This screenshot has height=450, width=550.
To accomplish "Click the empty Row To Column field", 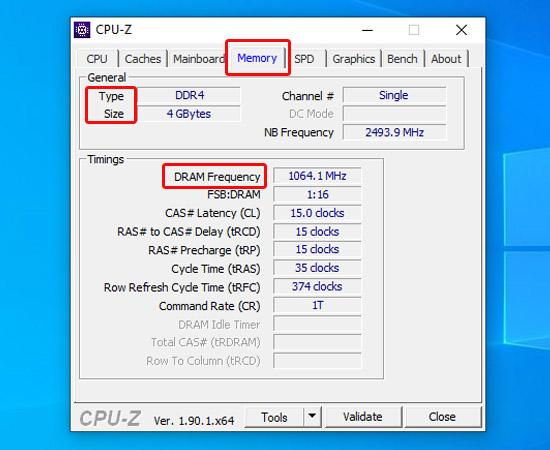I will pyautogui.click(x=317, y=361).
